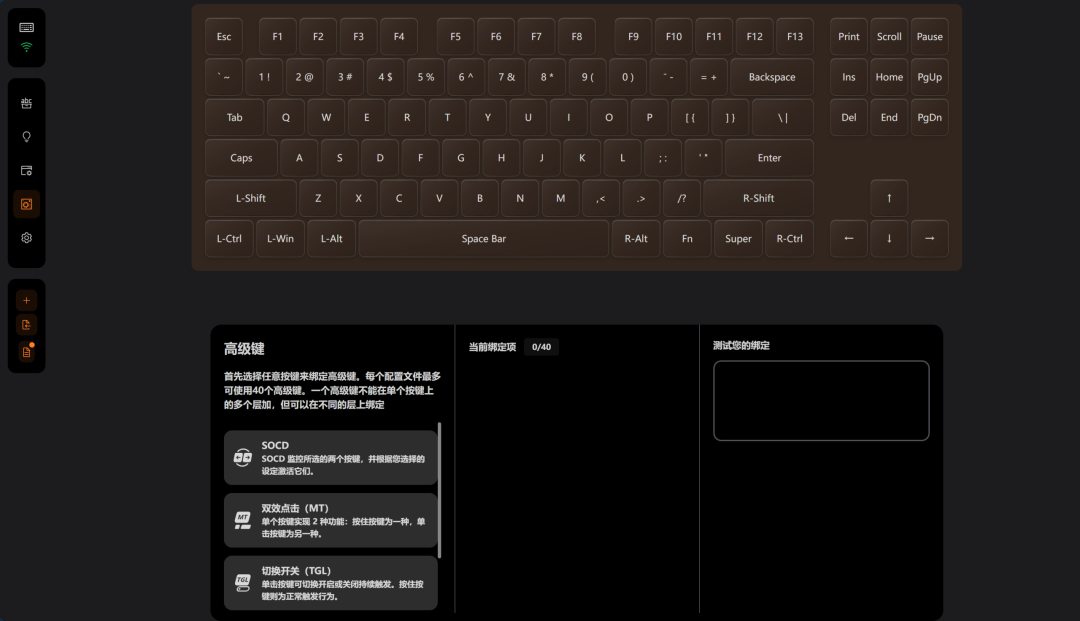Viewport: 1080px width, 621px height.
Task: Click the green wireless connection icon
Action: coord(26,48)
